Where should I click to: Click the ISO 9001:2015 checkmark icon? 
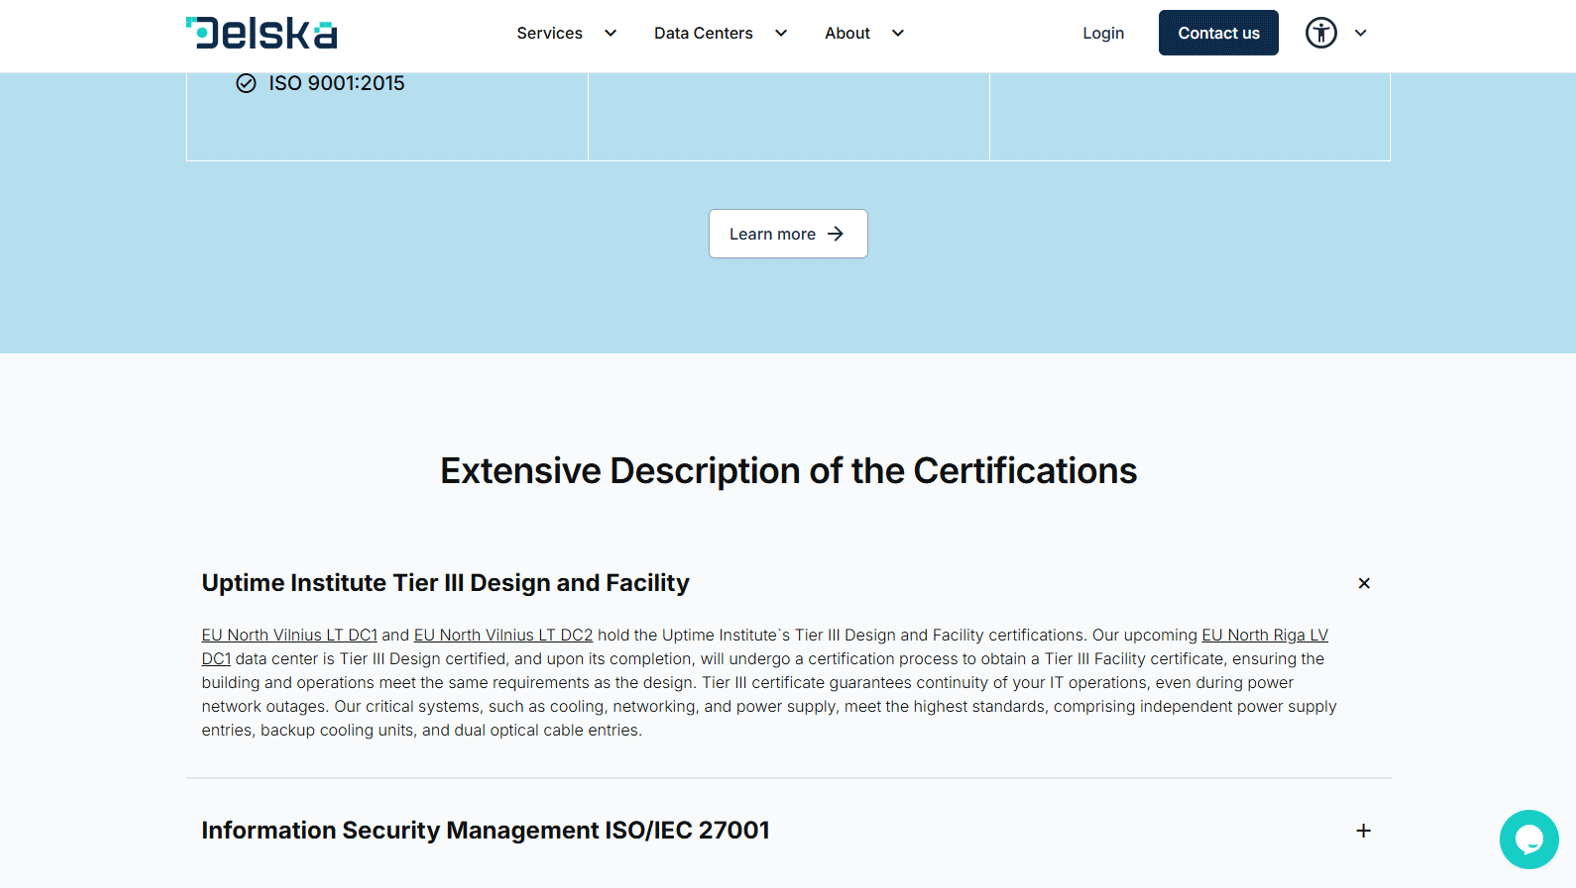click(246, 83)
